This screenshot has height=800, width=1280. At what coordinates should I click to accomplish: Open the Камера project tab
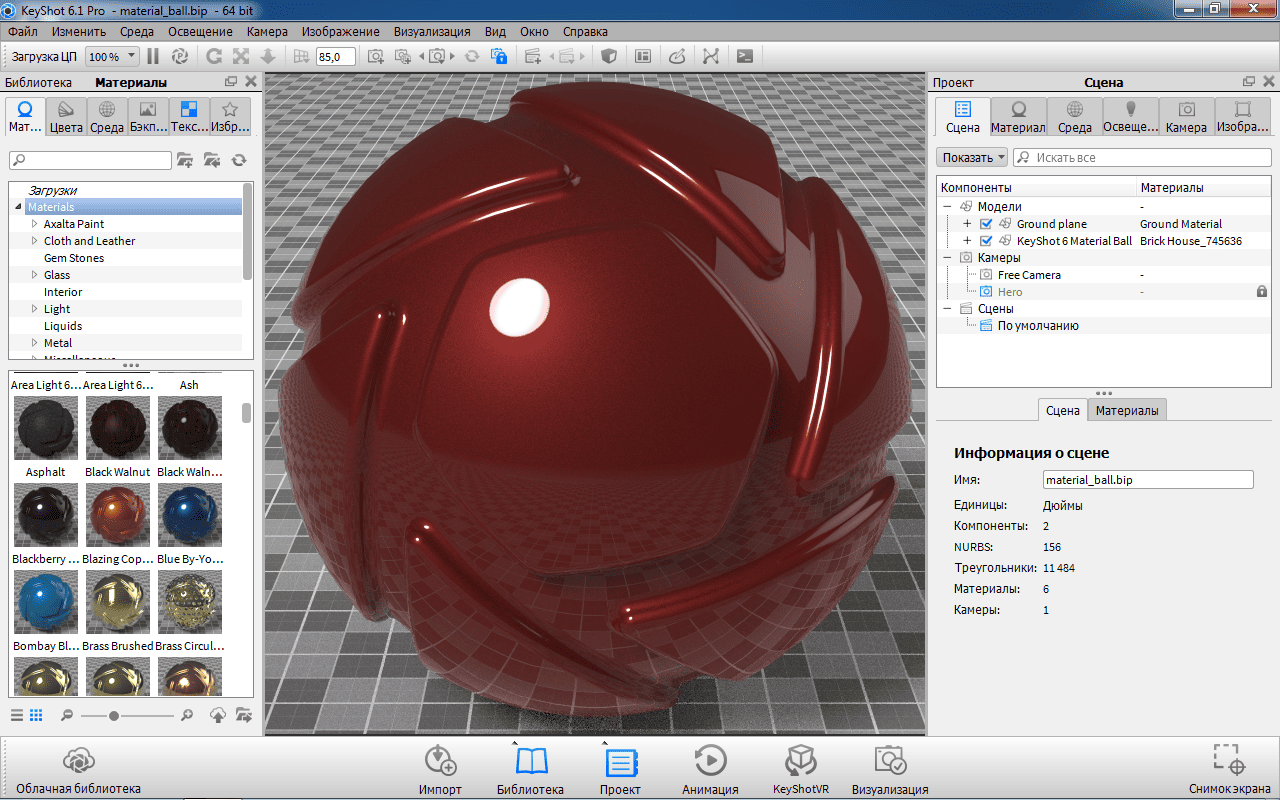pyautogui.click(x=1186, y=117)
